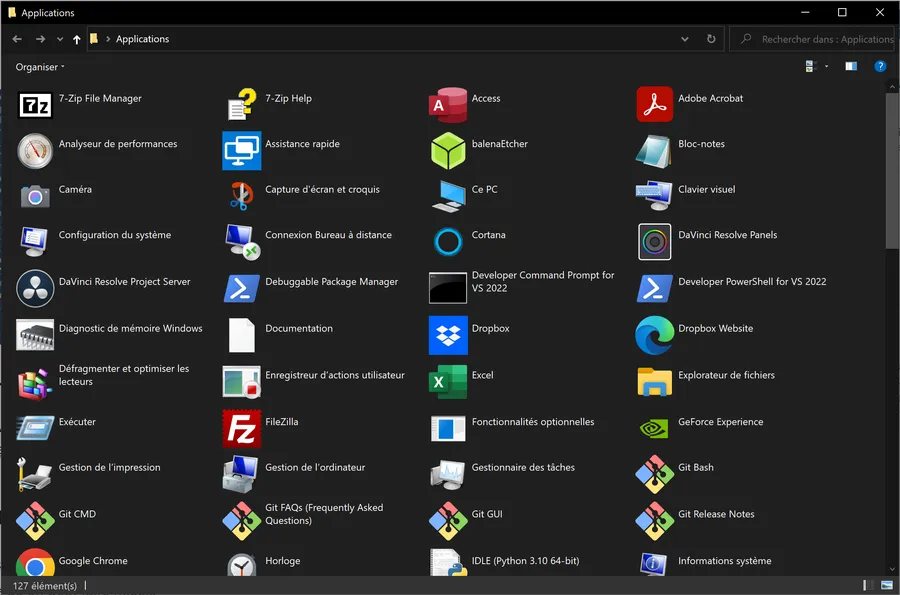Select the DaVinci Resolve Panels icon
The height and width of the screenshot is (595, 900).
(x=654, y=242)
